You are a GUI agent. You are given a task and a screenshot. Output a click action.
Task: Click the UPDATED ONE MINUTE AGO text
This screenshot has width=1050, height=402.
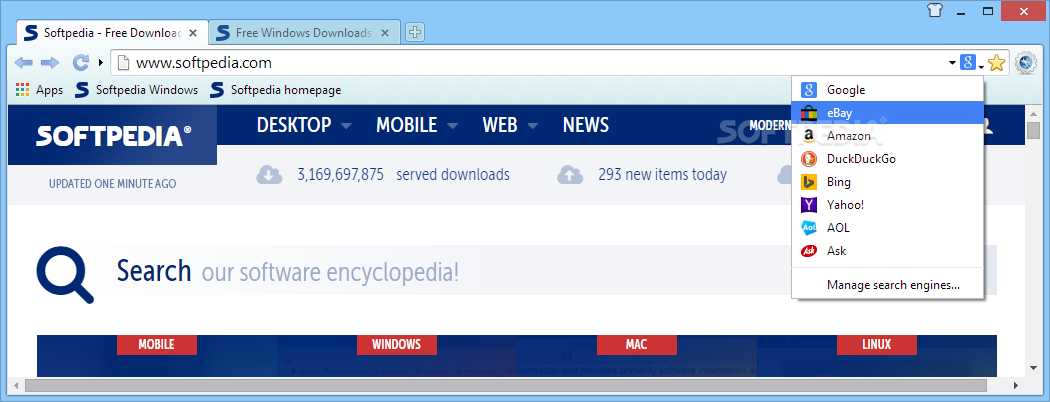112,184
